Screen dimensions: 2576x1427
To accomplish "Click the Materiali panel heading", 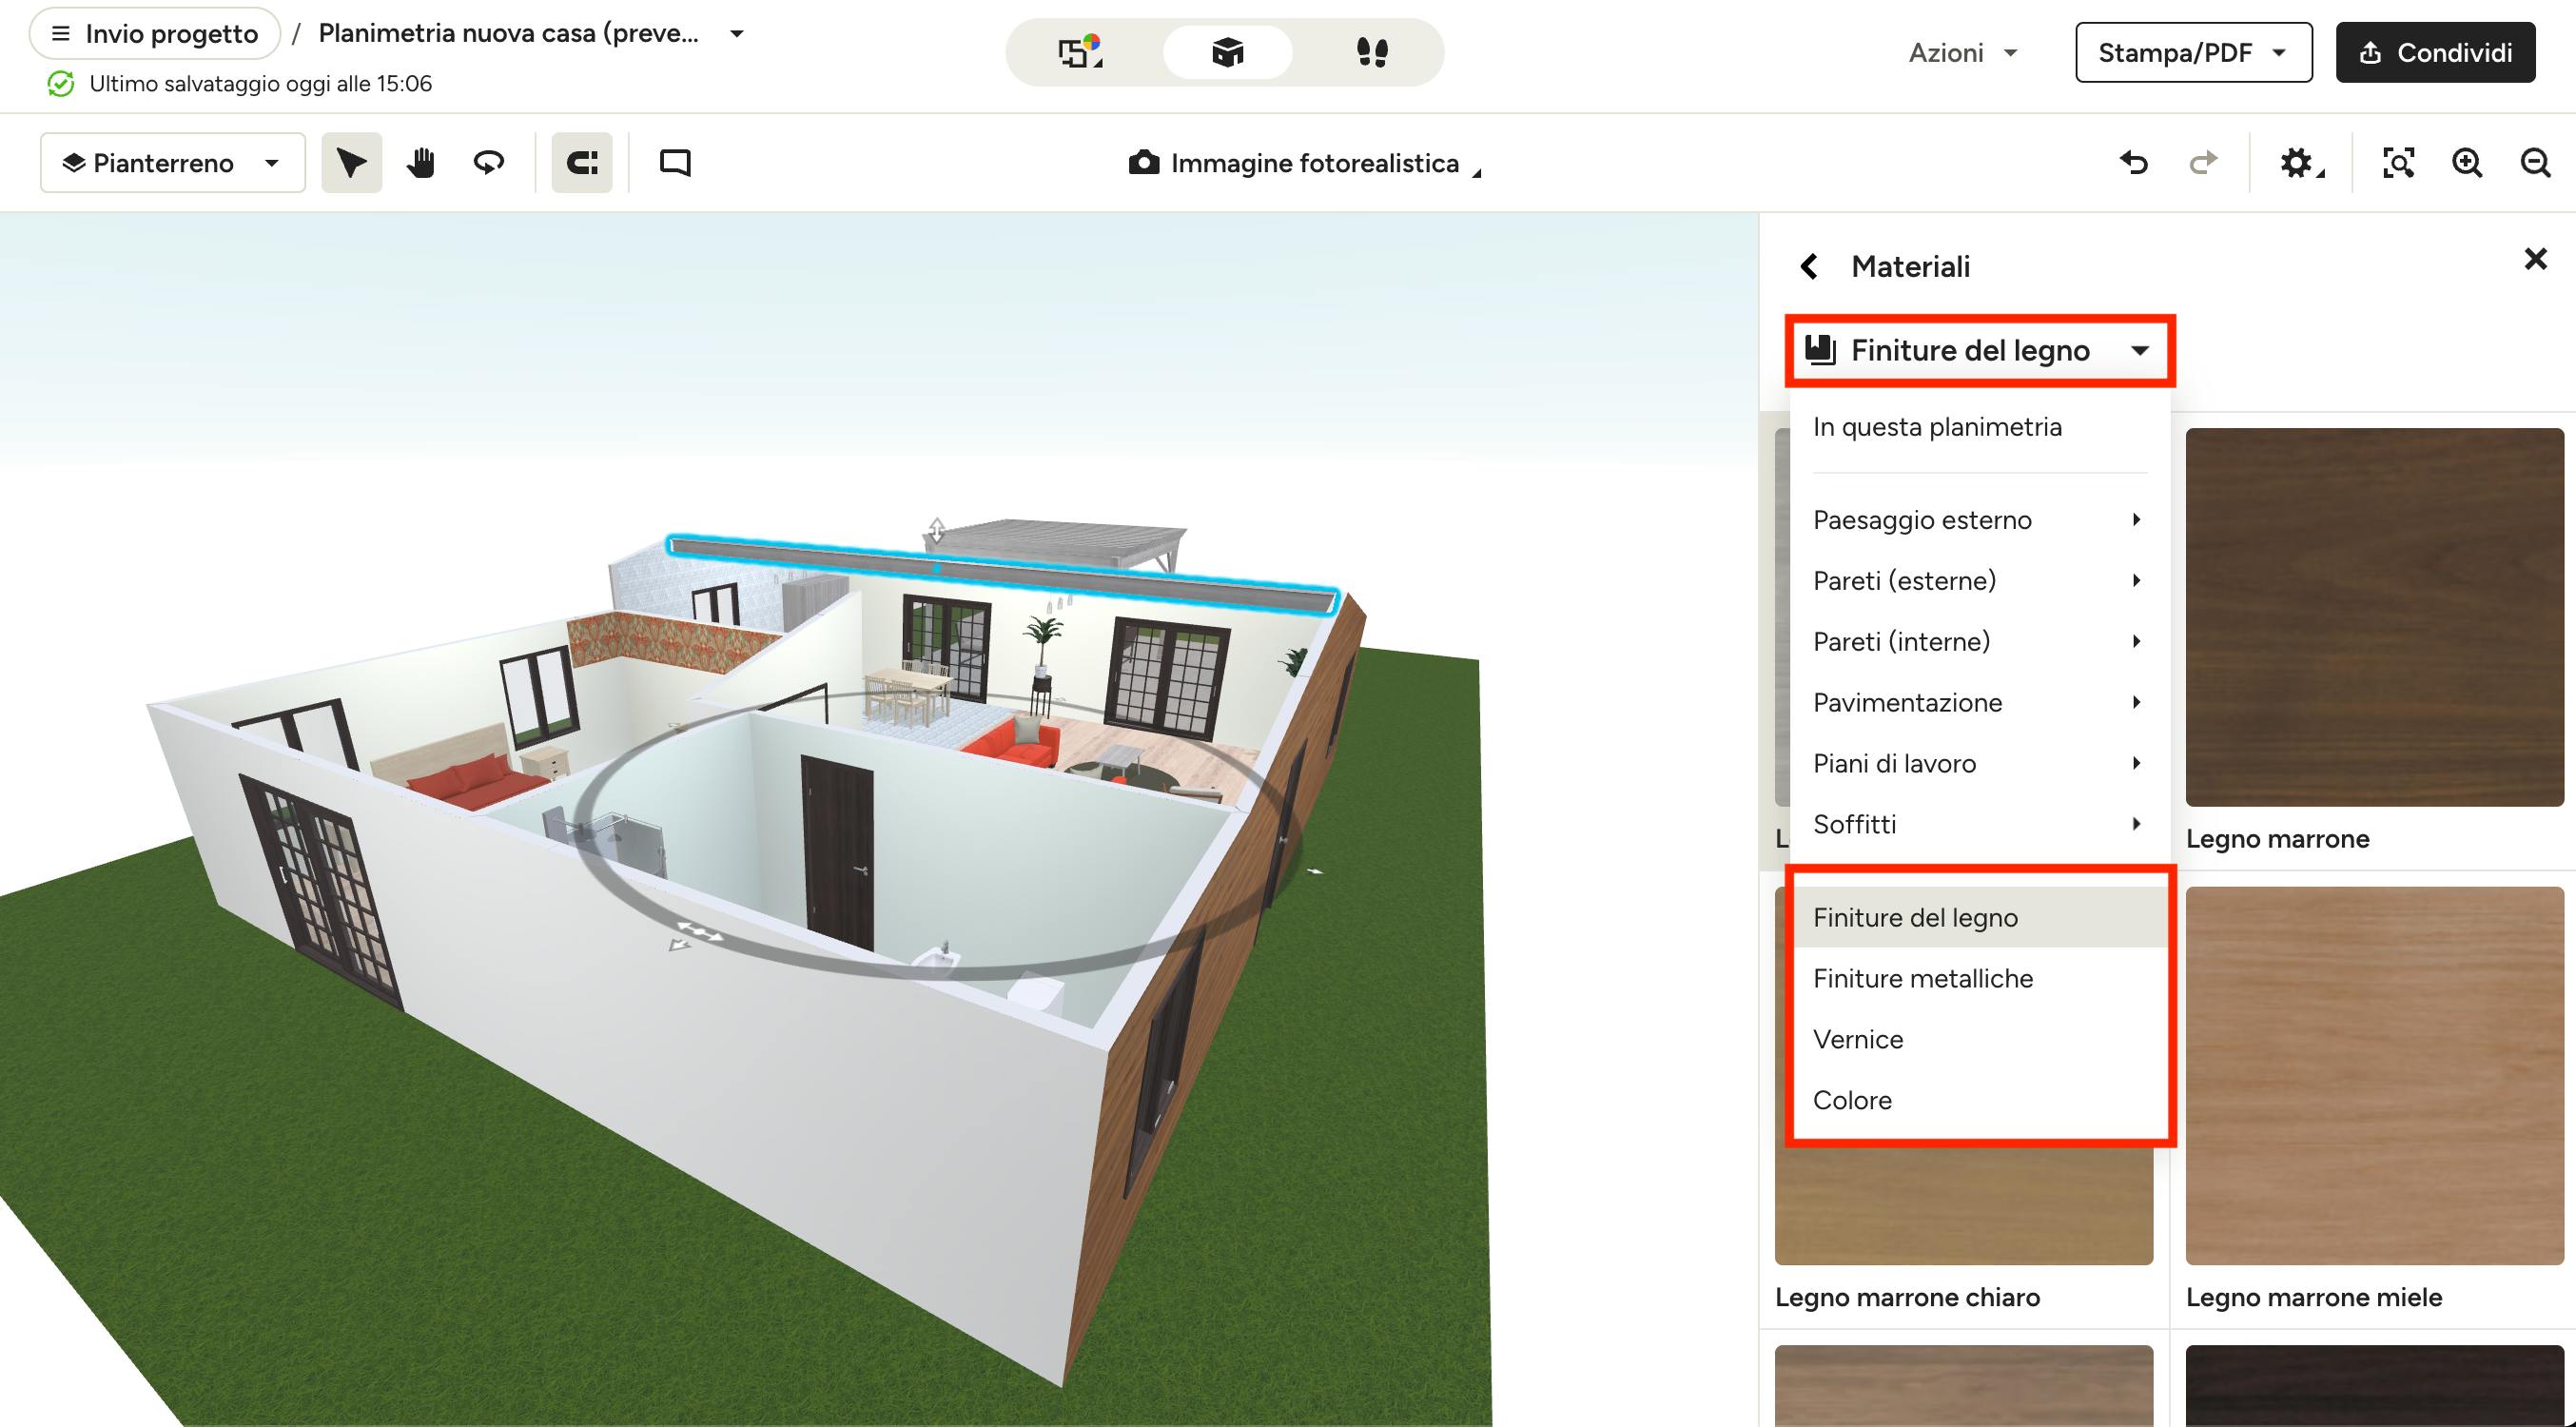I will coord(1910,267).
